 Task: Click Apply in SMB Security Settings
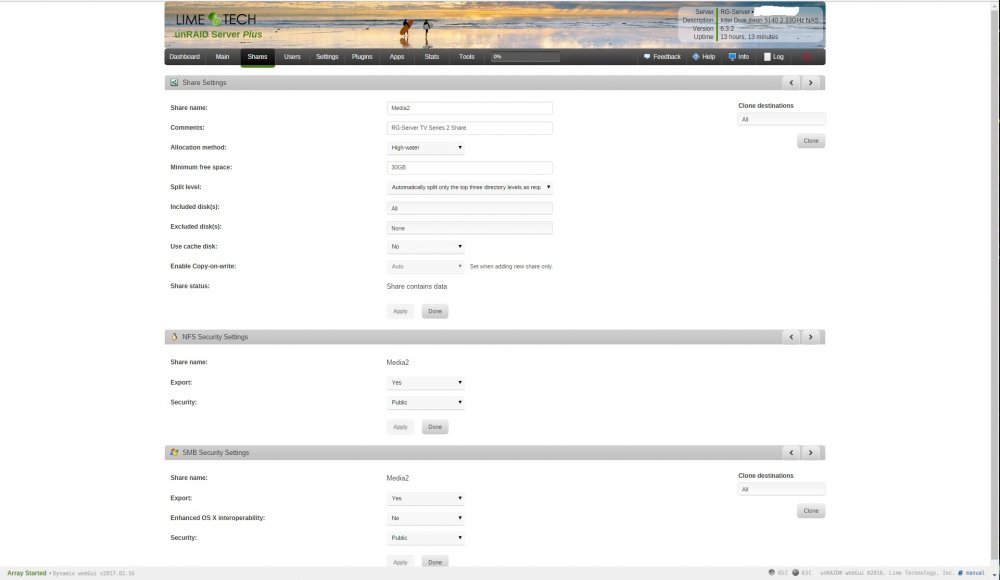(400, 562)
